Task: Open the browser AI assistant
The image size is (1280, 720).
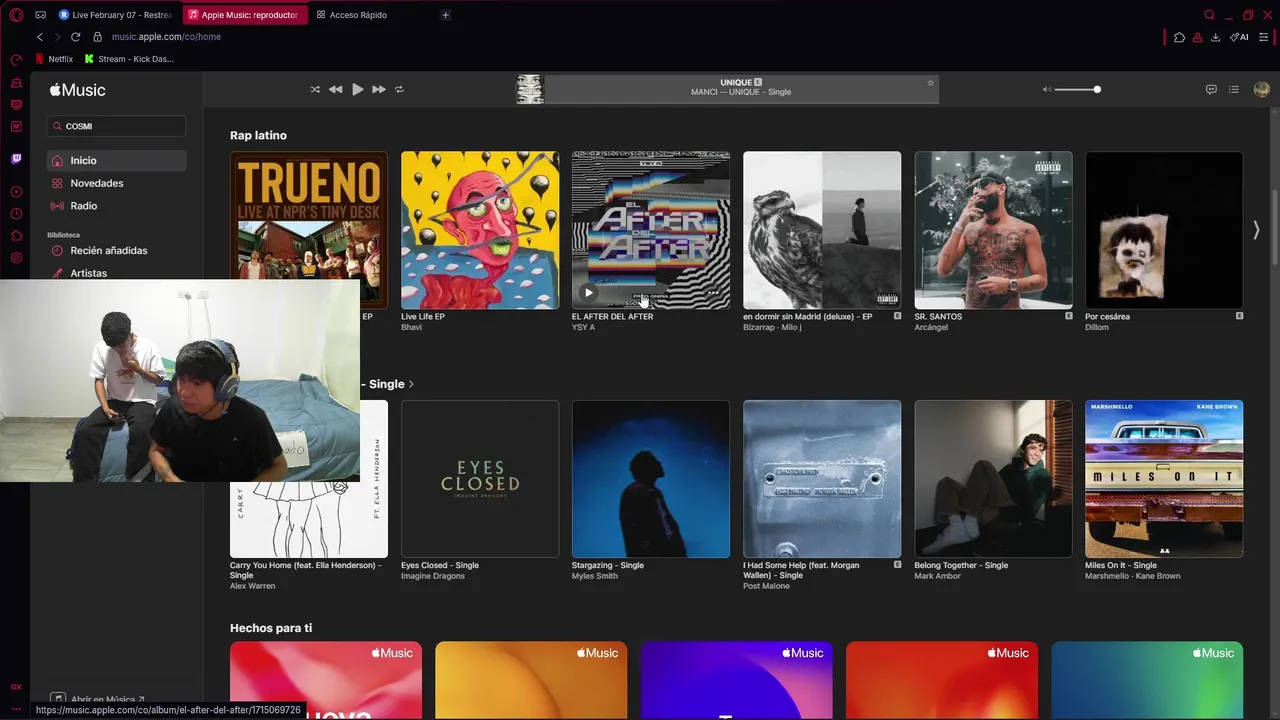Action: pos(1239,37)
